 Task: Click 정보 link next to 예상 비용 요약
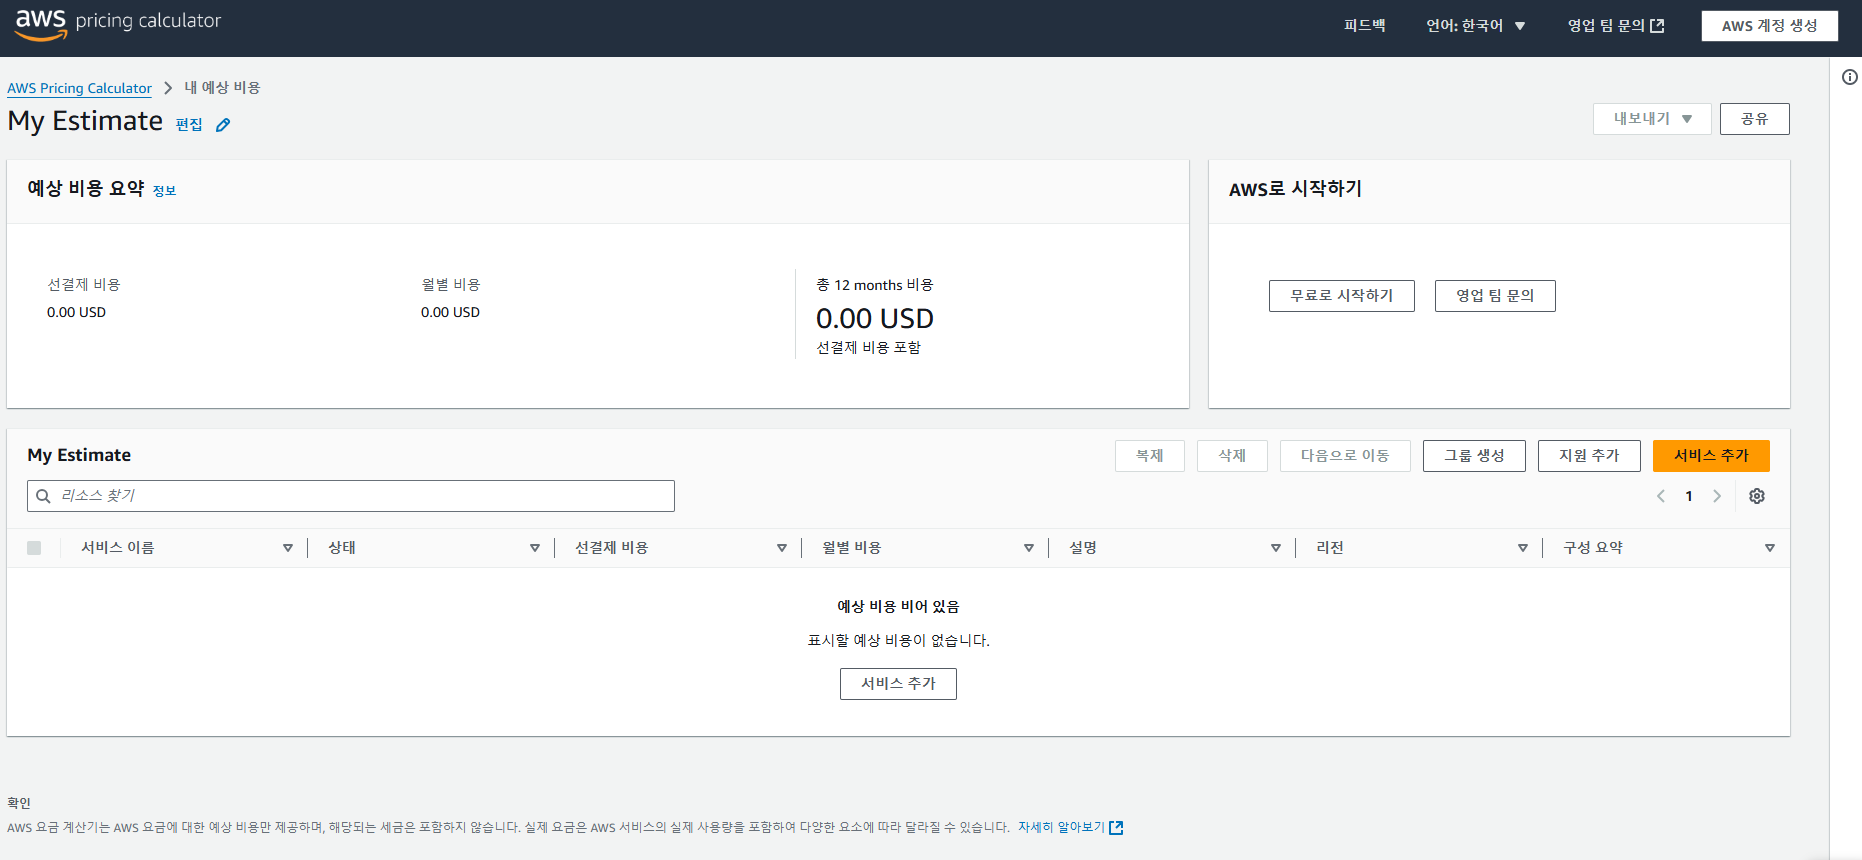tap(164, 191)
